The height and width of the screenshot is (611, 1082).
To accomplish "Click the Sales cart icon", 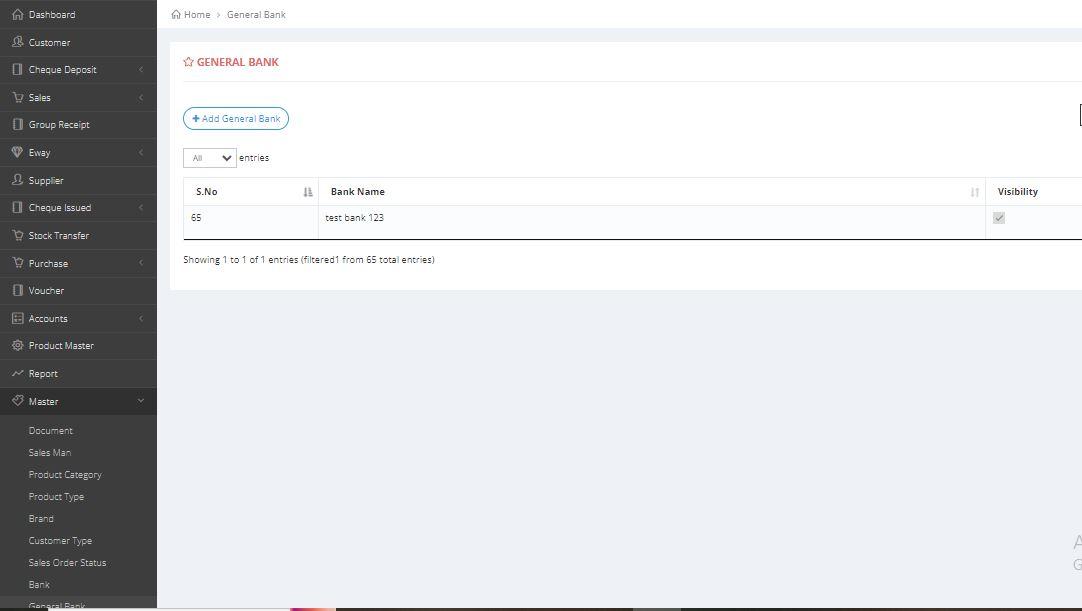I will [17, 97].
